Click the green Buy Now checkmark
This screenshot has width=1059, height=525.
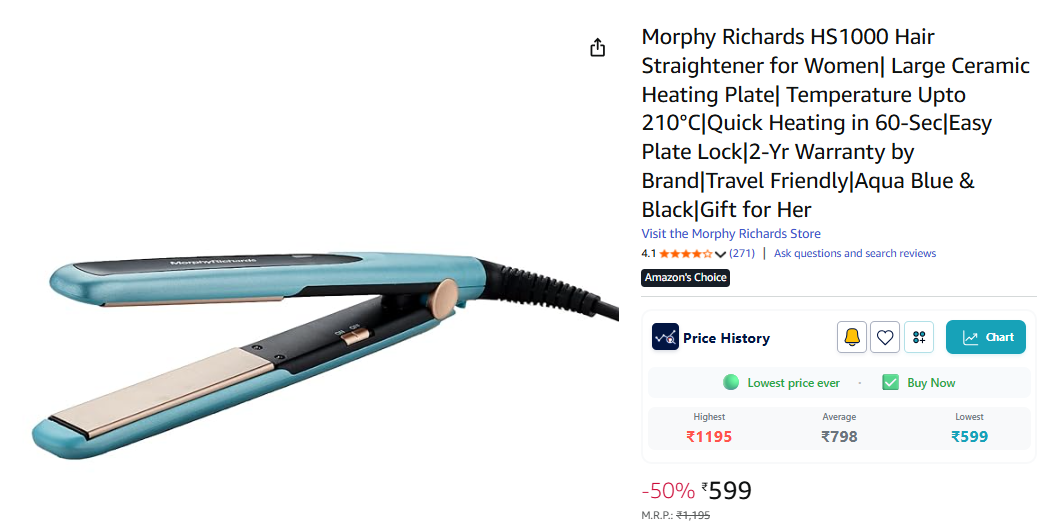tap(890, 383)
